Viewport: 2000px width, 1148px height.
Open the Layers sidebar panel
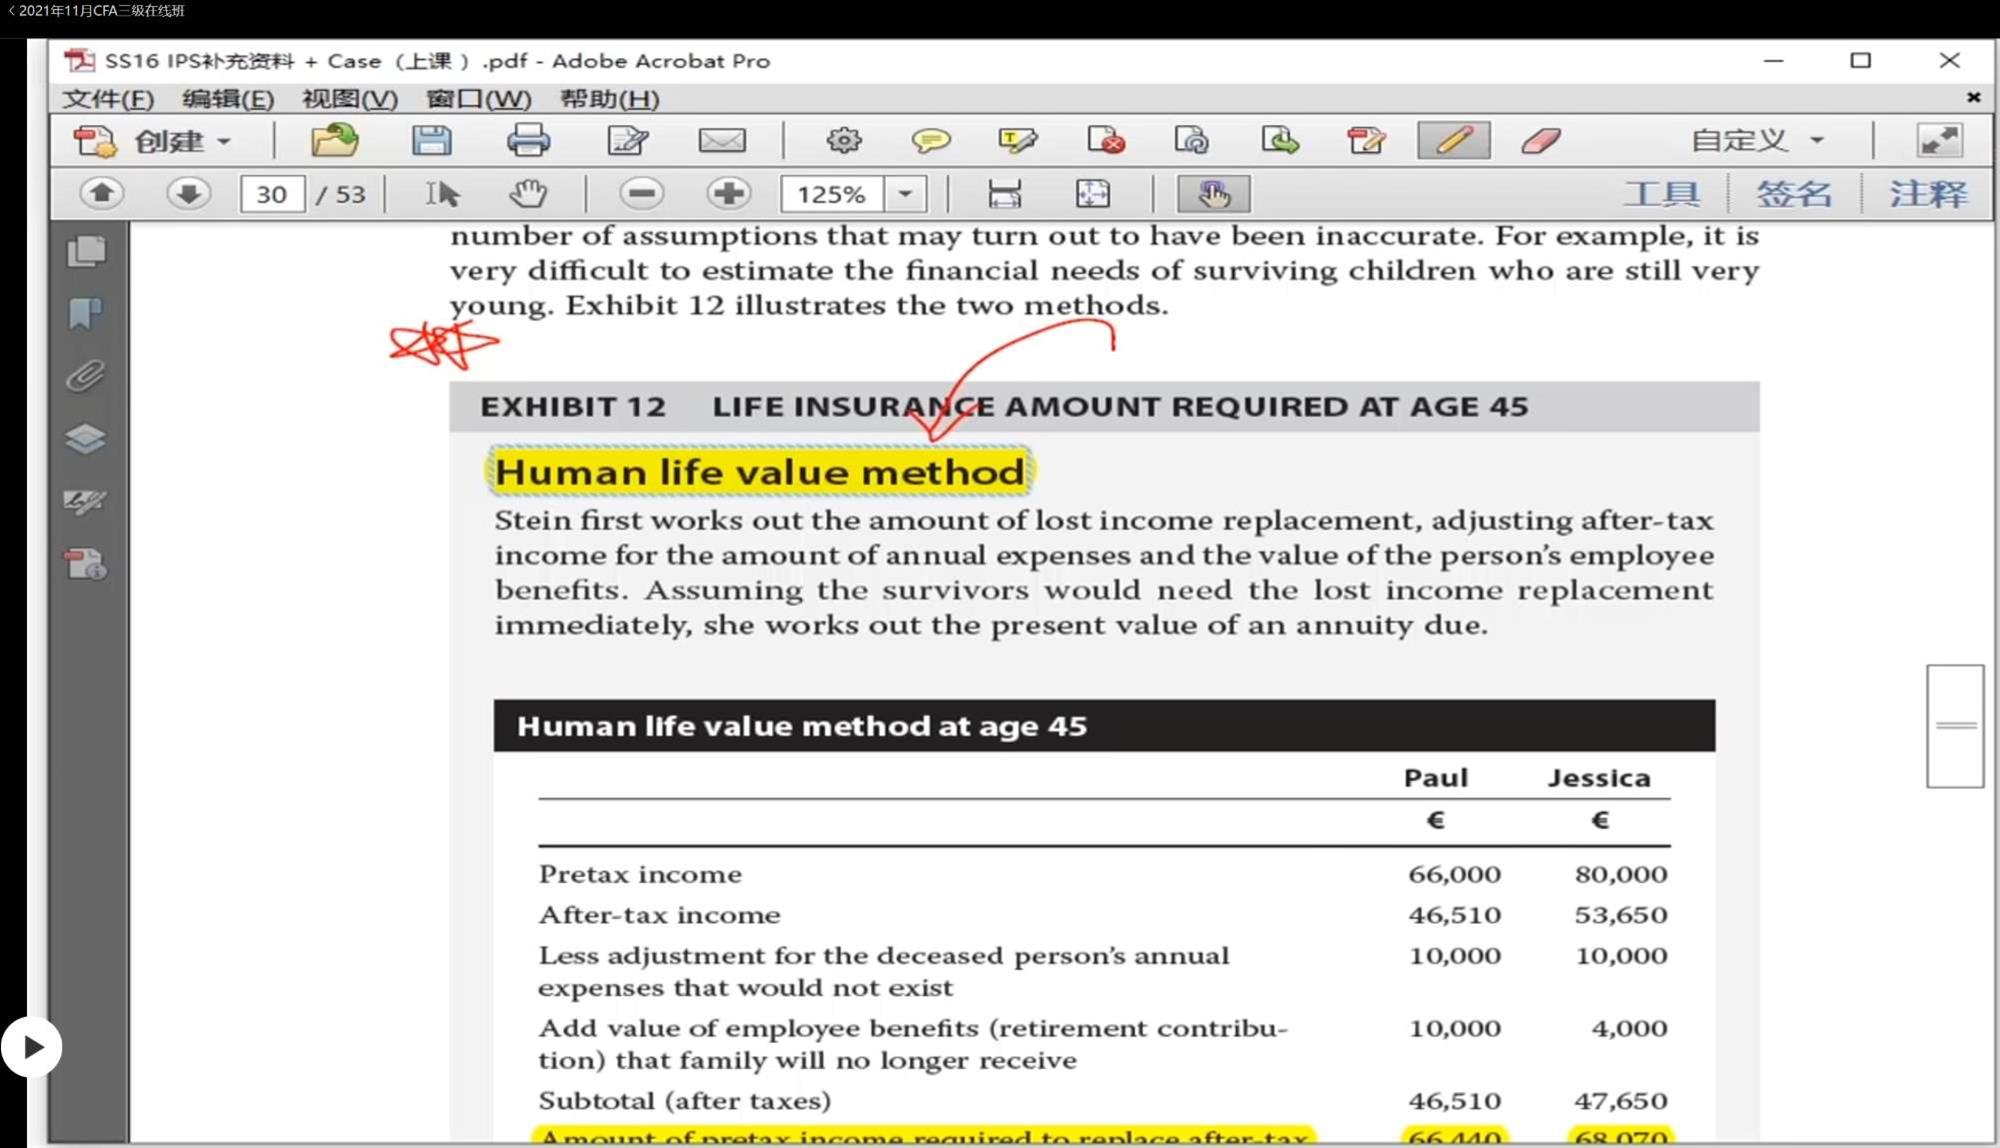click(86, 438)
